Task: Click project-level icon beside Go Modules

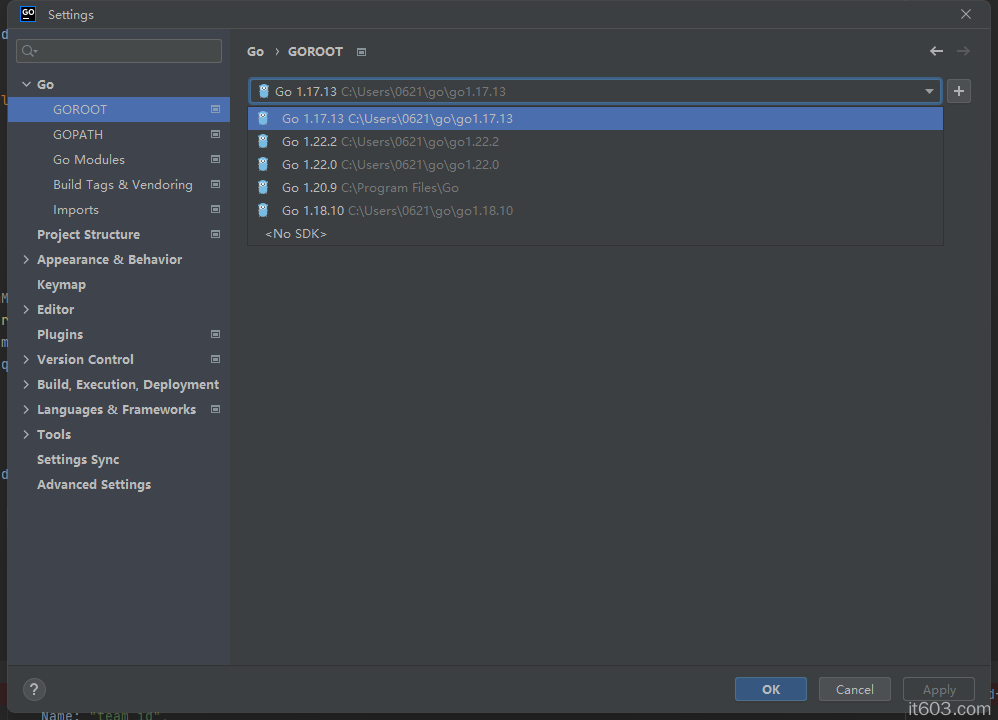Action: click(x=215, y=159)
